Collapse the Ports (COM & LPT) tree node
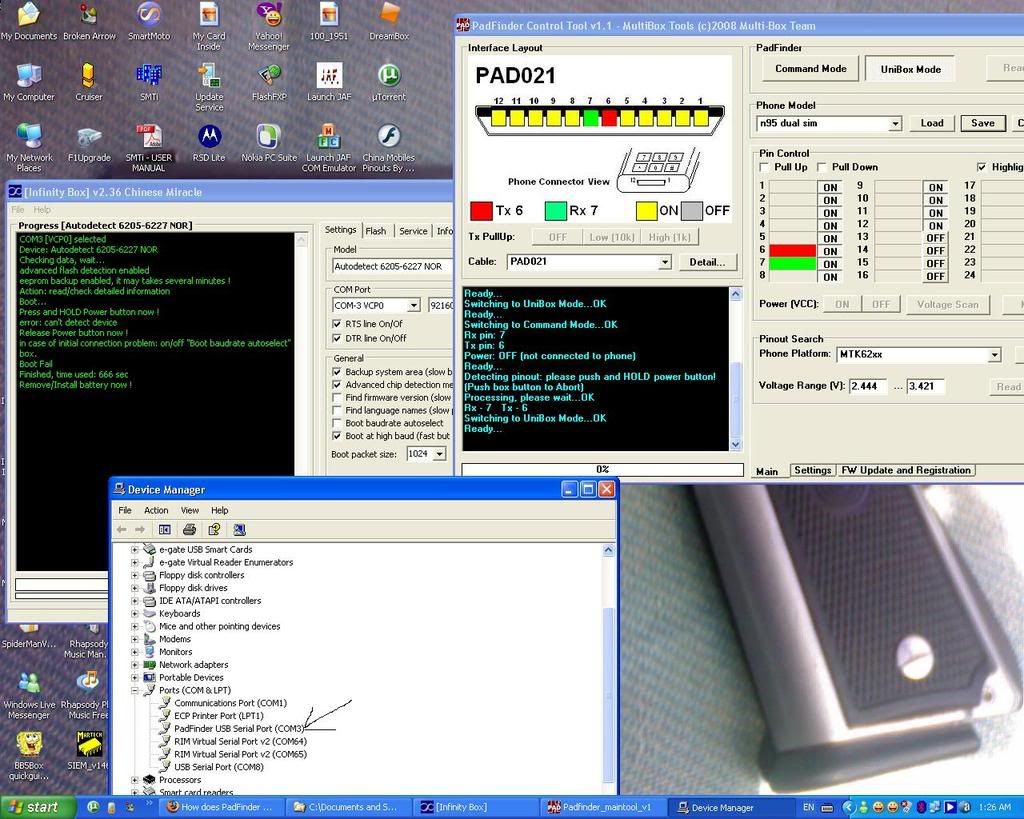The width and height of the screenshot is (1024, 819). (135, 690)
